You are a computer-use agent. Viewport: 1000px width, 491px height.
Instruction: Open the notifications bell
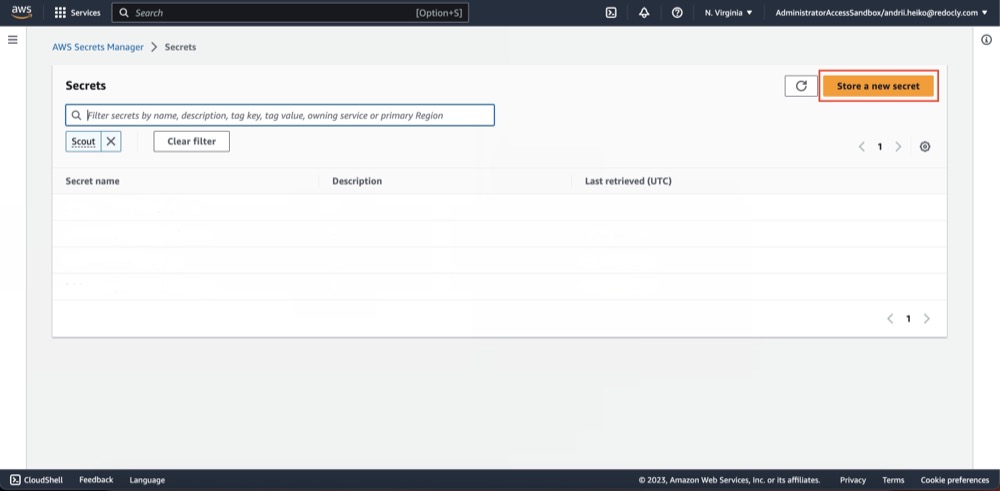point(644,13)
